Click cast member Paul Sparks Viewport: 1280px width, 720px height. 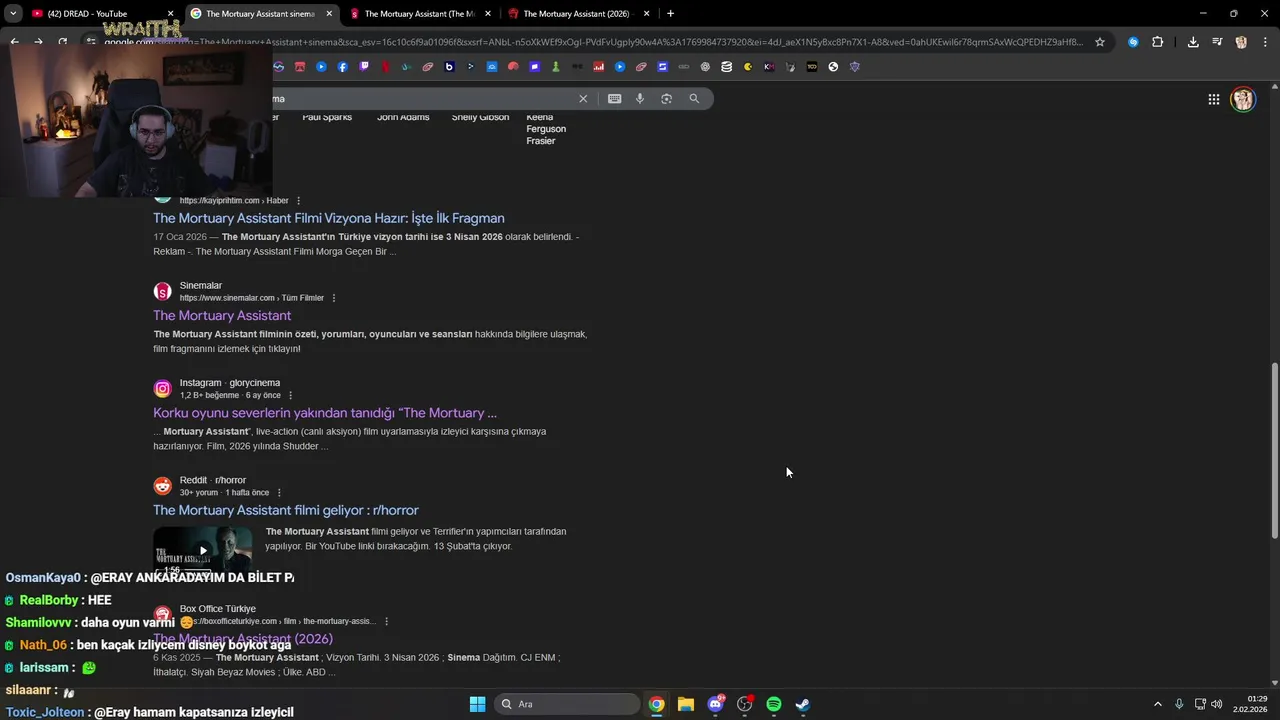327,117
